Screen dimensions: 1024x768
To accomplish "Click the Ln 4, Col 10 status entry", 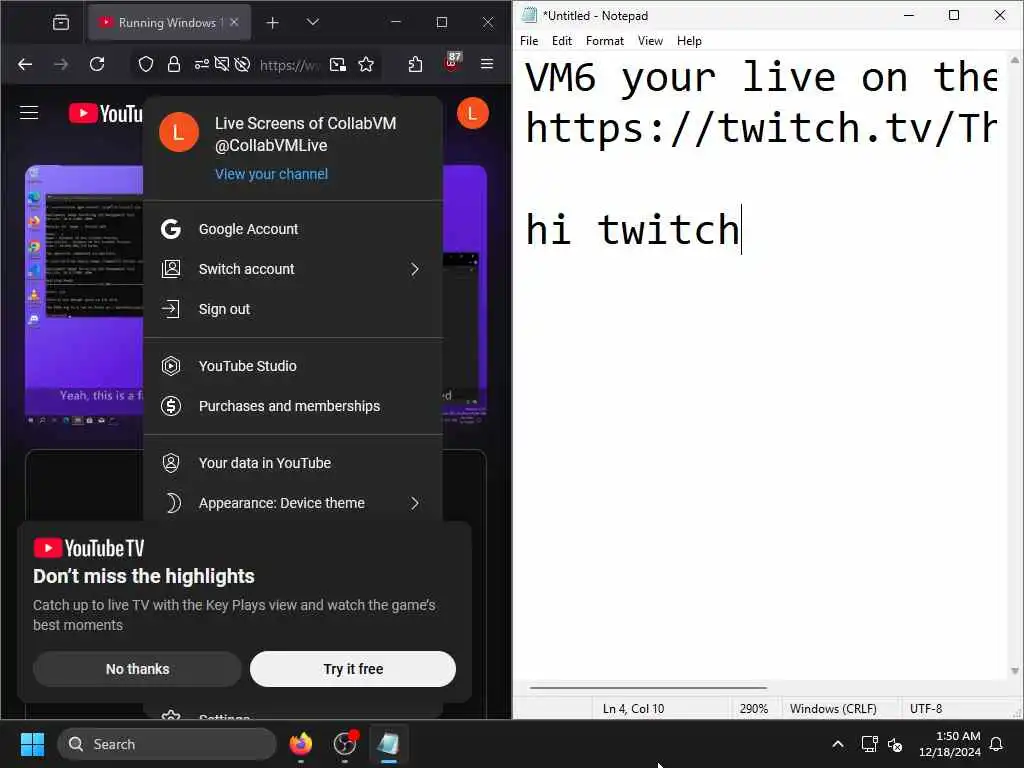I will pyautogui.click(x=633, y=709).
